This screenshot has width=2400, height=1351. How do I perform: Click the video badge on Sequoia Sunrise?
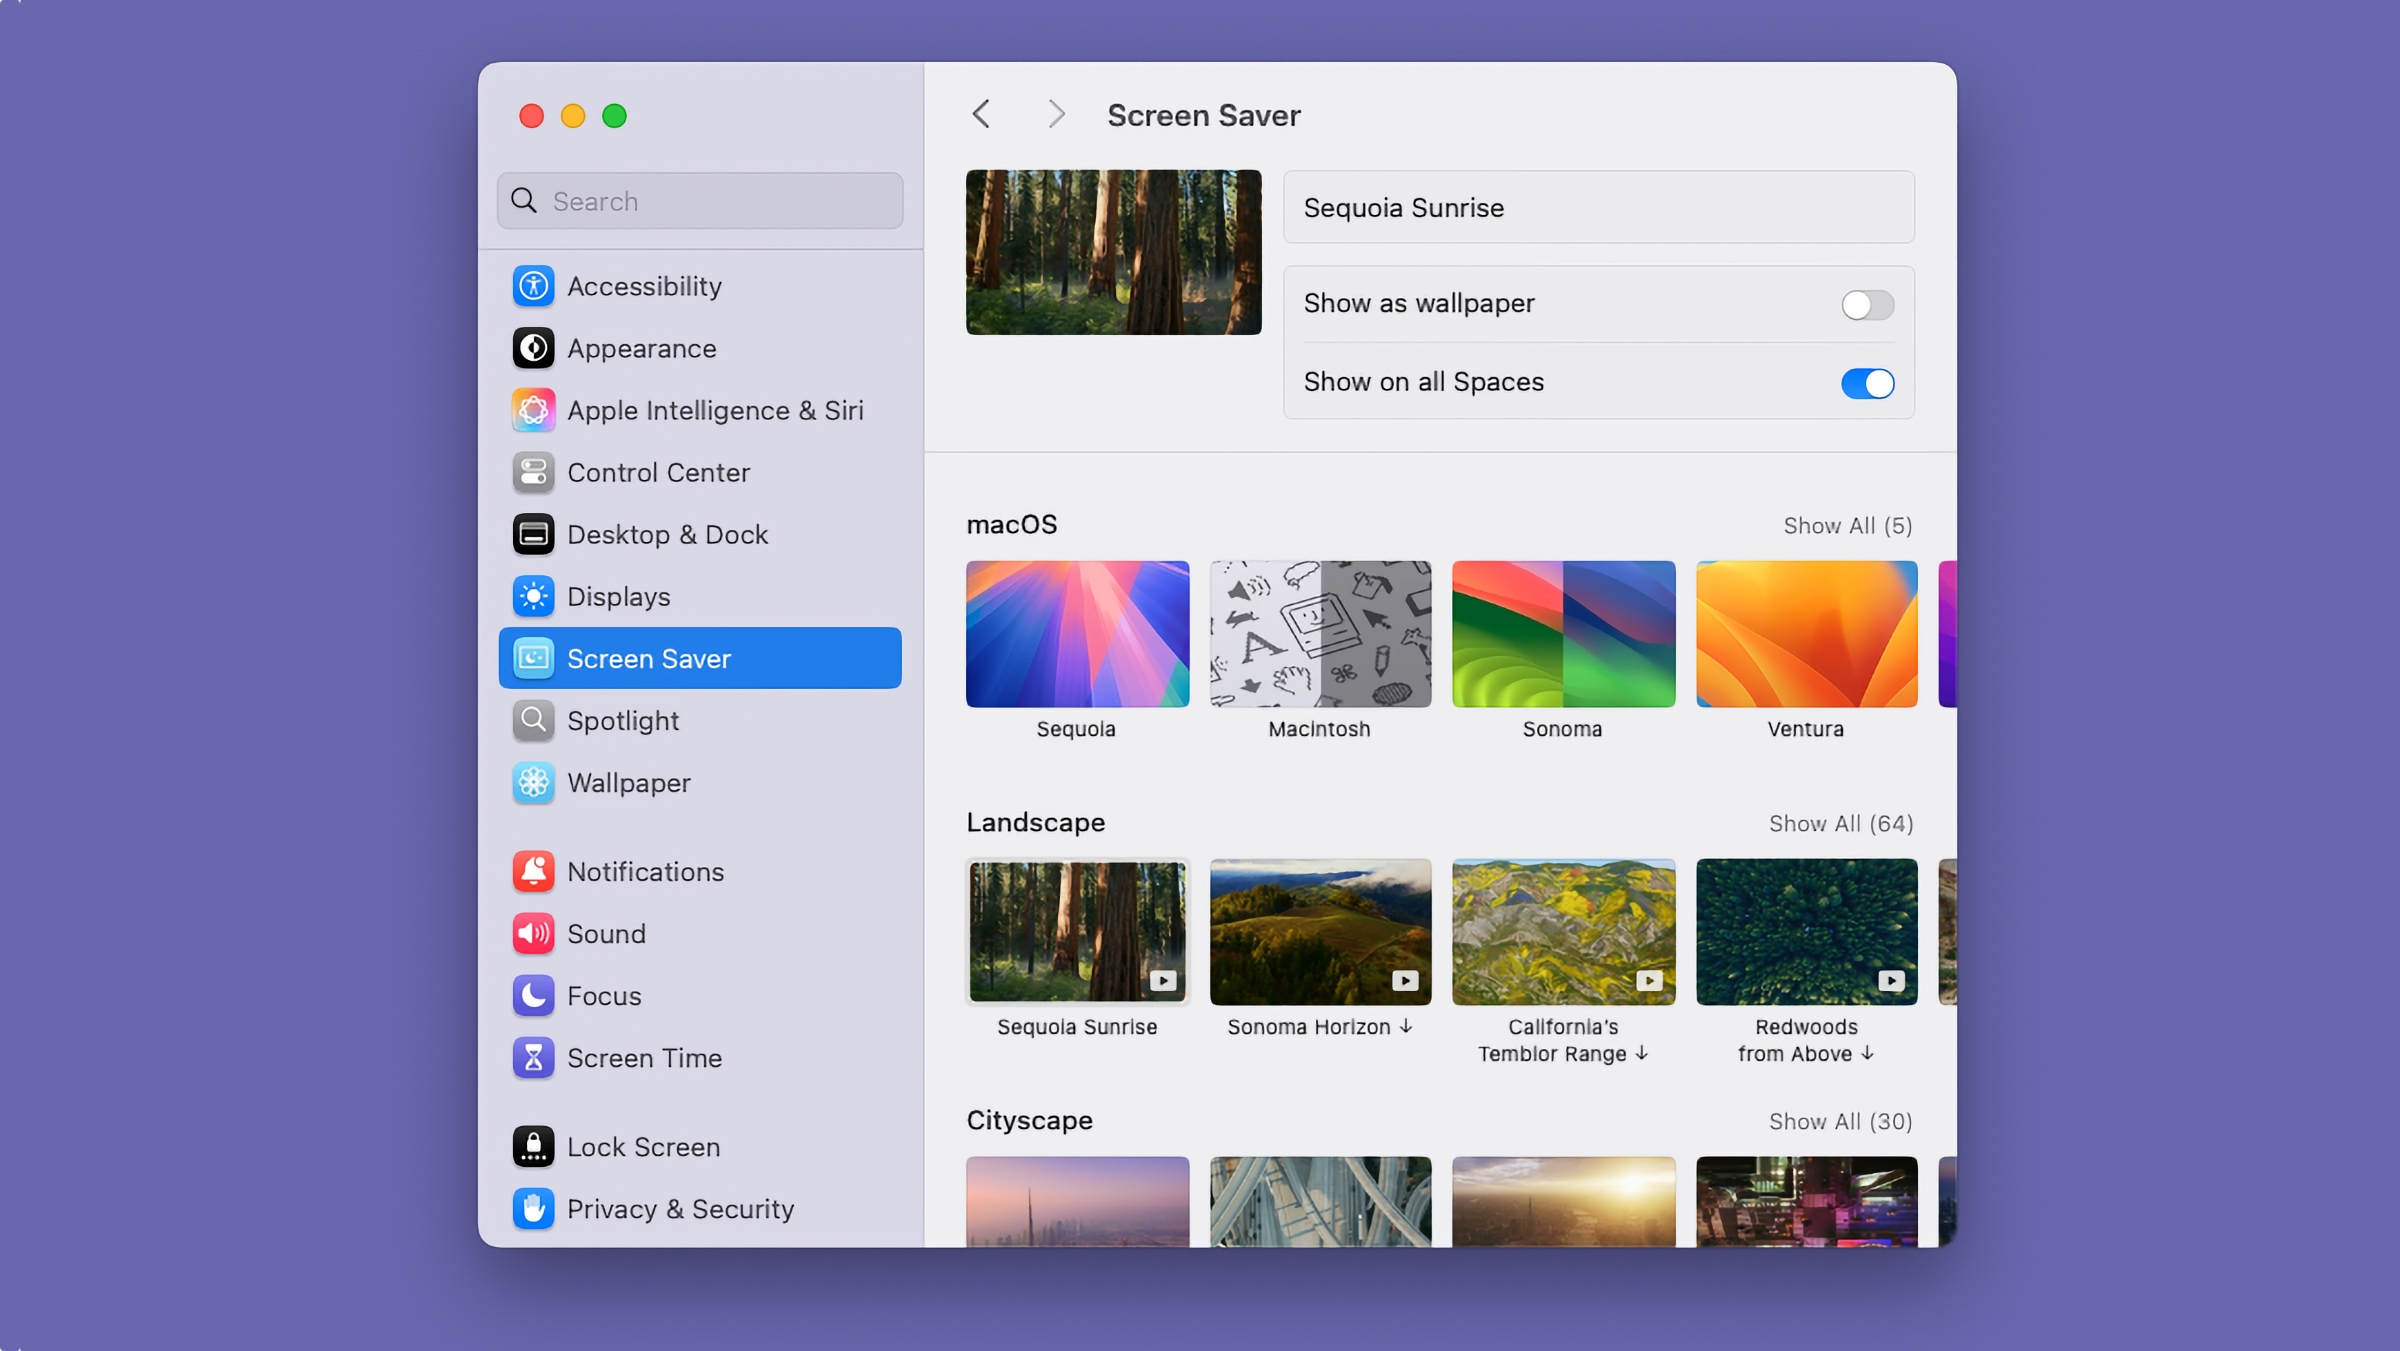(1162, 980)
